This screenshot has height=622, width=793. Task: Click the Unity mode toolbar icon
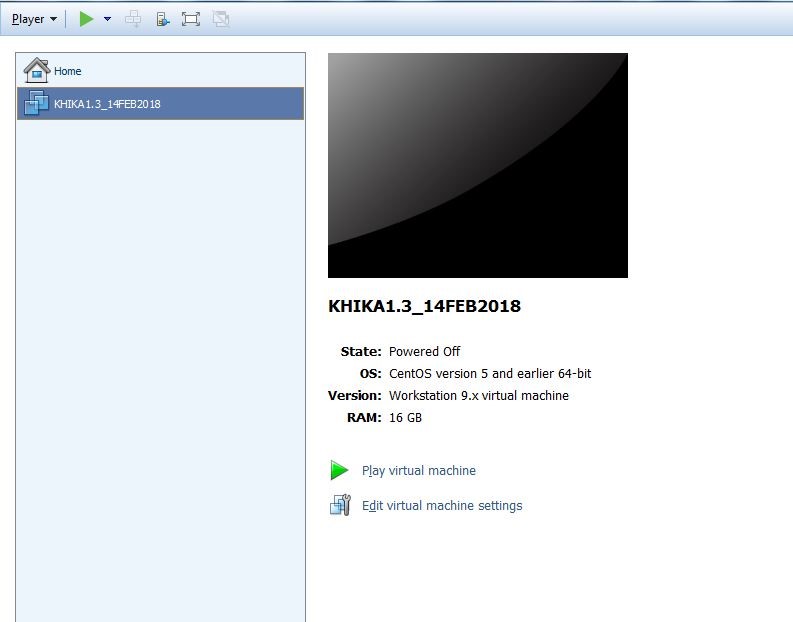221,19
